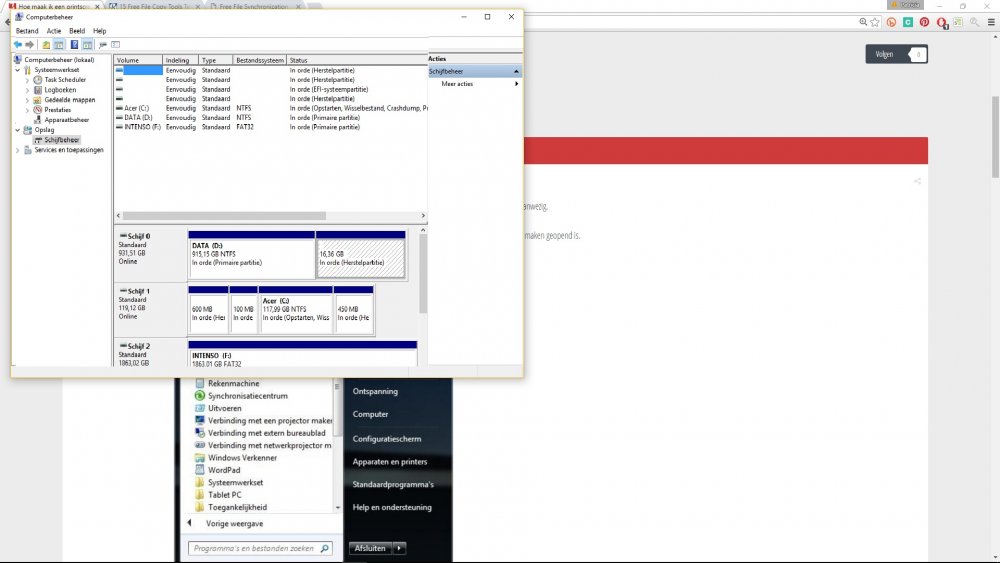Click the blue Help toolbar icon
1000x563 pixels.
coord(74,45)
